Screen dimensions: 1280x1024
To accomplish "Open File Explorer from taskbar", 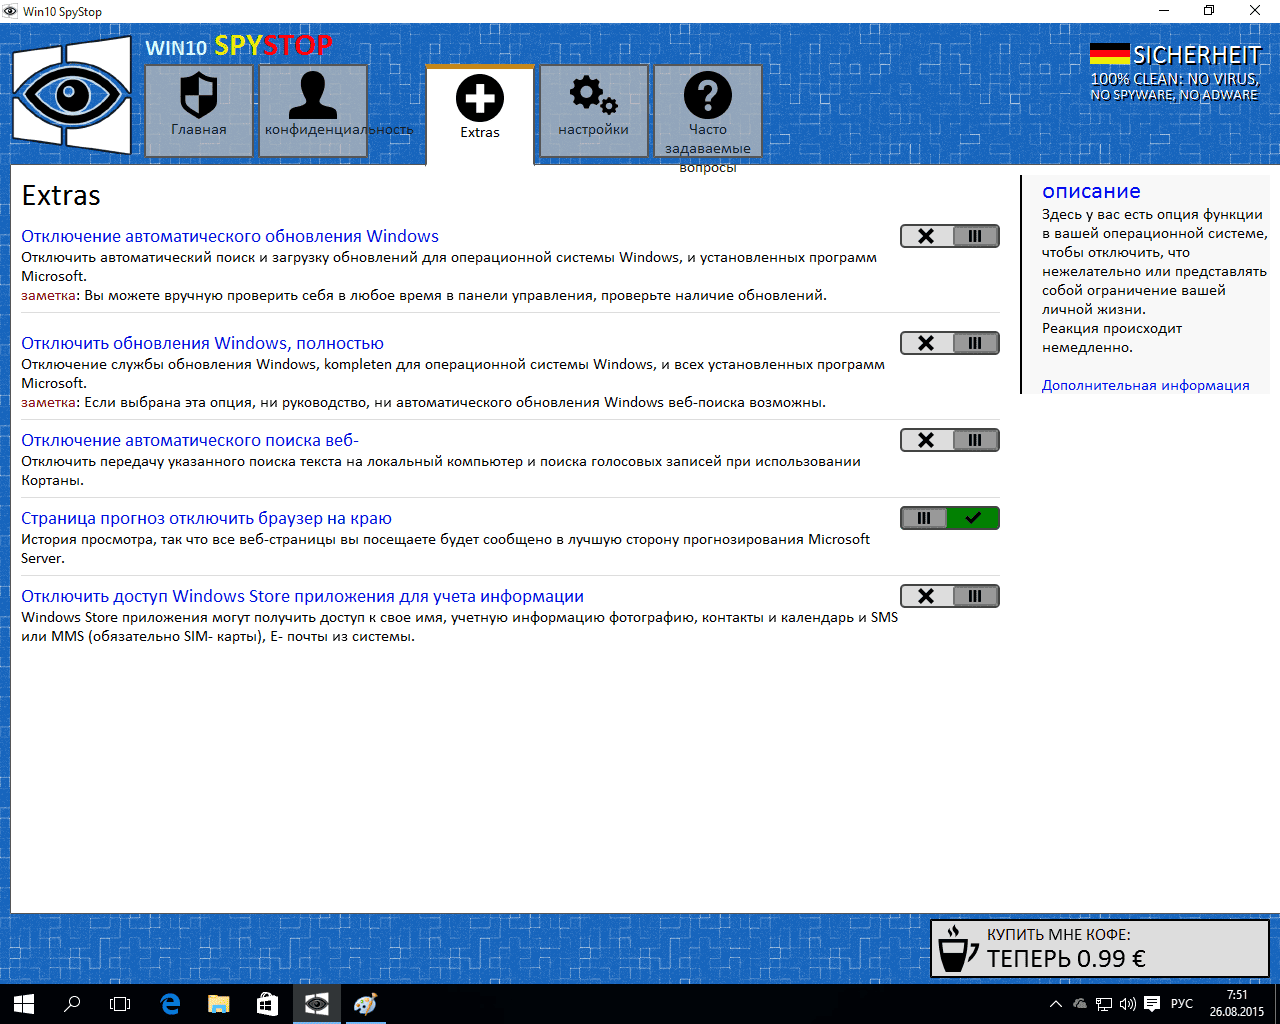I will coord(218,1004).
